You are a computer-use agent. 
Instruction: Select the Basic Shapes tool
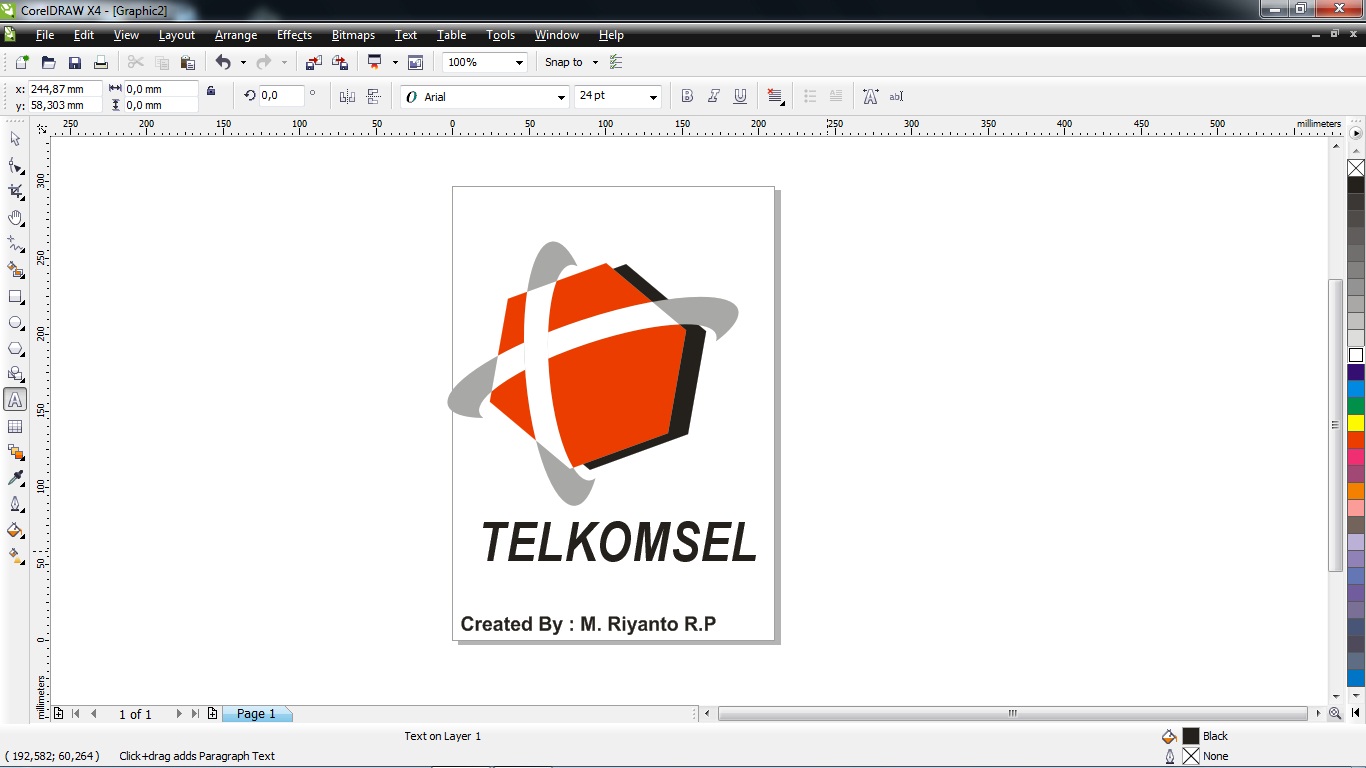click(x=15, y=375)
